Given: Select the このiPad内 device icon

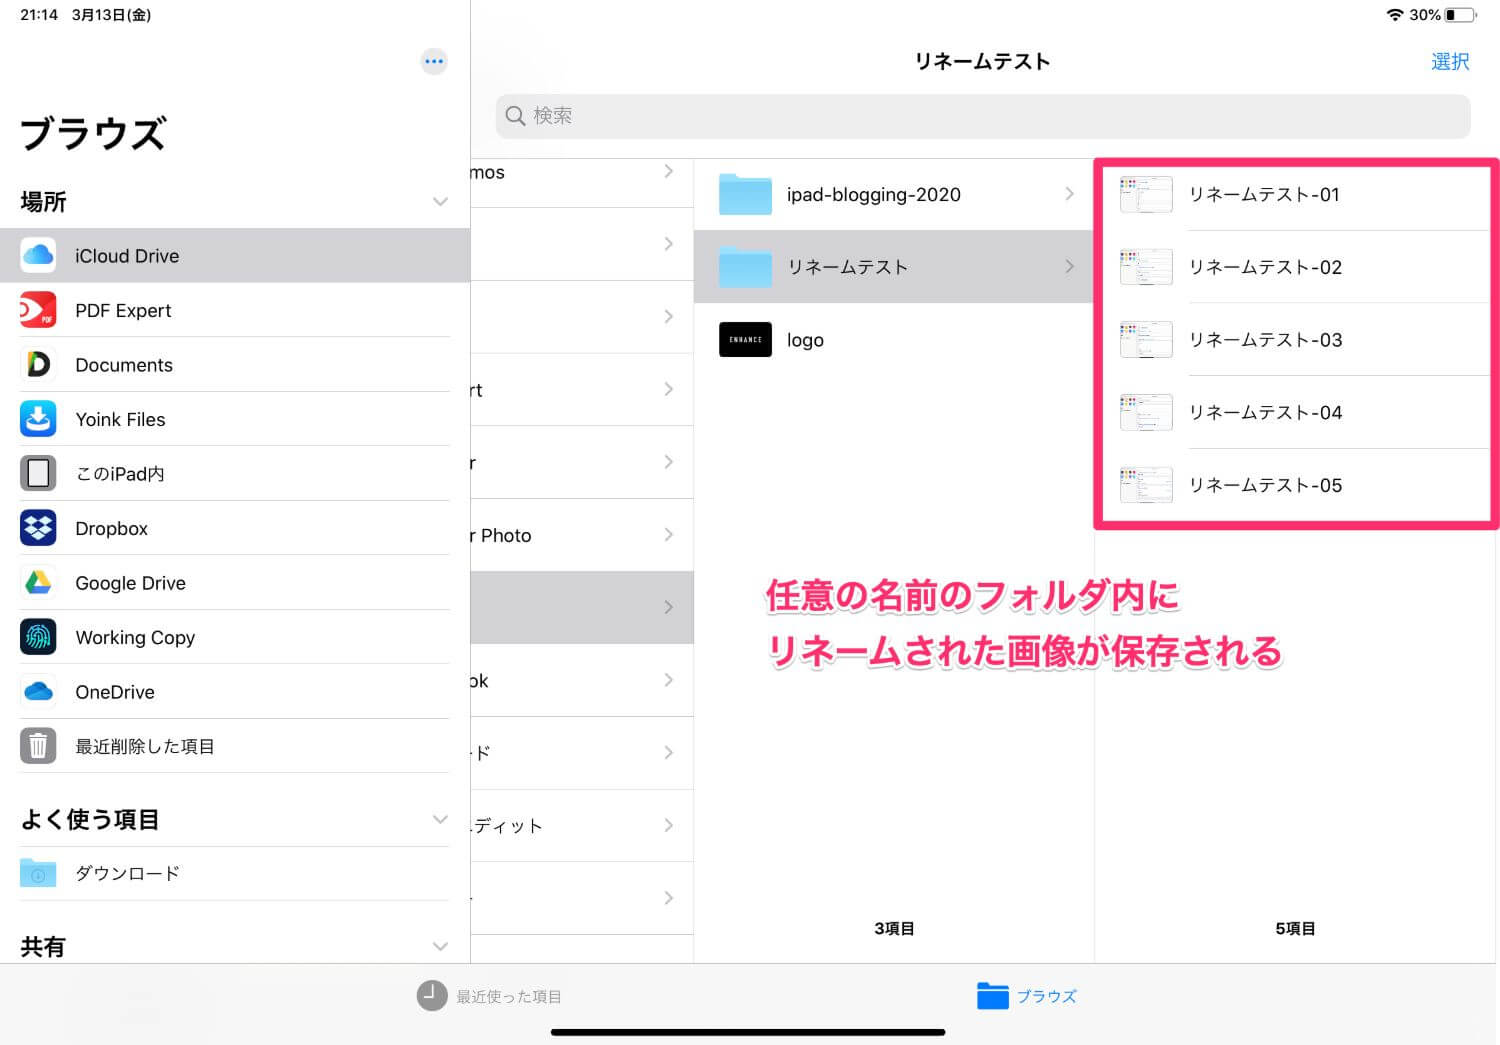Looking at the screenshot, I should [38, 473].
